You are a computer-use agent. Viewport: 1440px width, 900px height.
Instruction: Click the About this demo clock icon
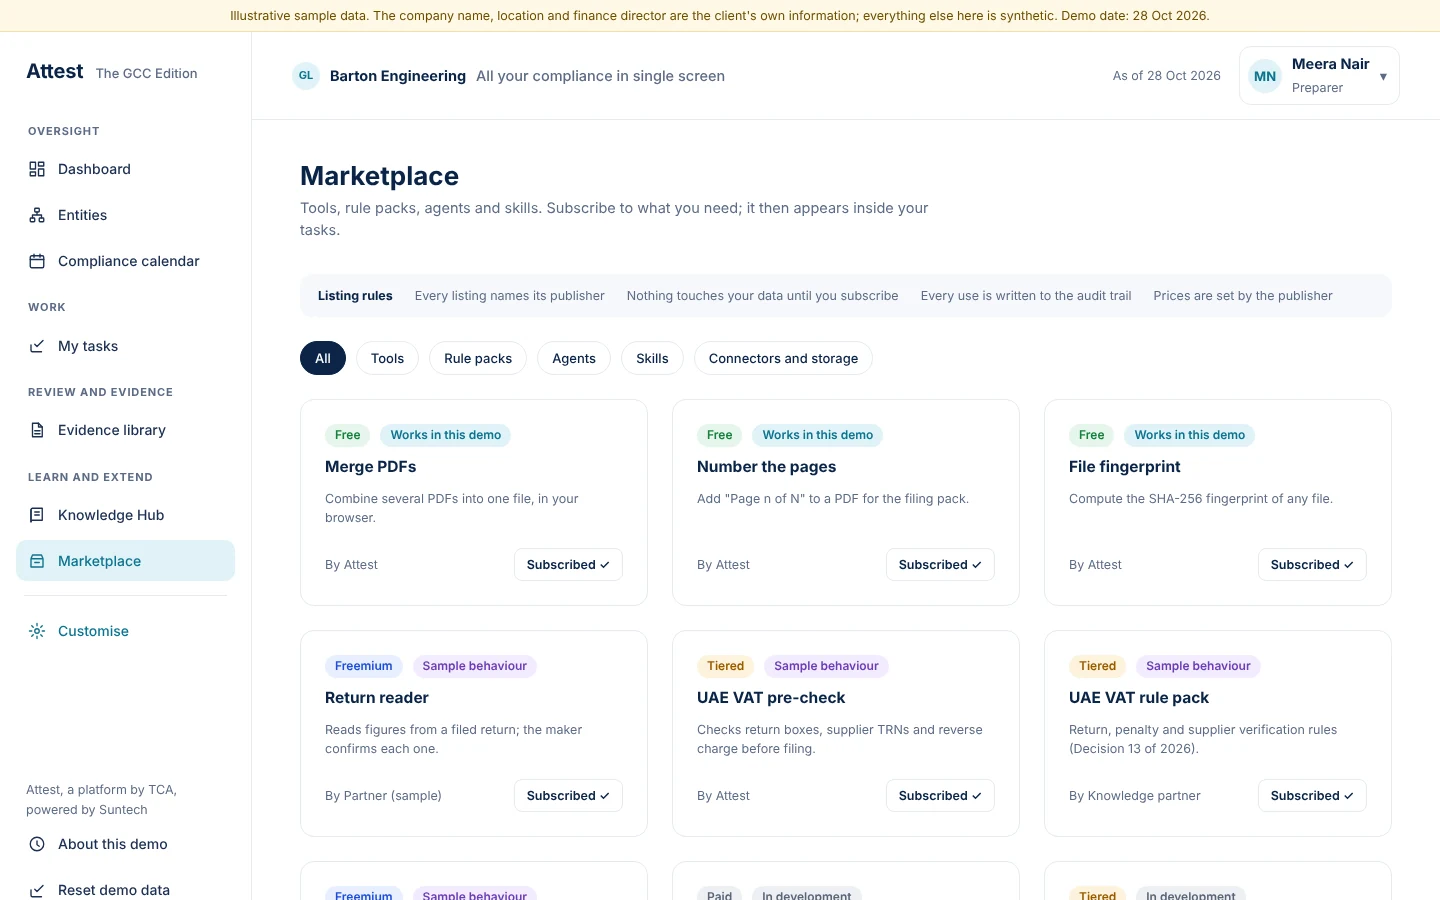click(37, 844)
